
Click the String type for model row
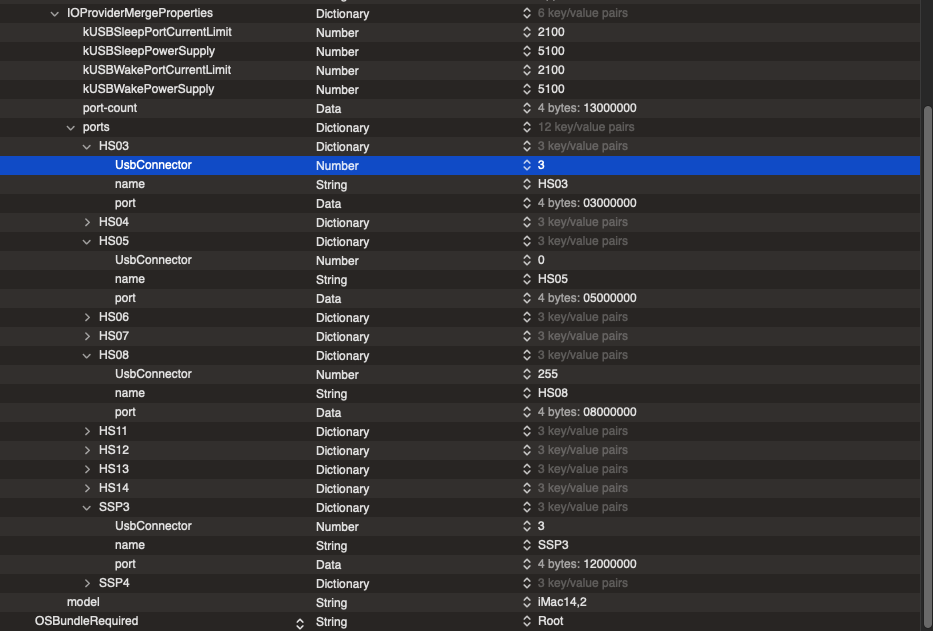331,602
